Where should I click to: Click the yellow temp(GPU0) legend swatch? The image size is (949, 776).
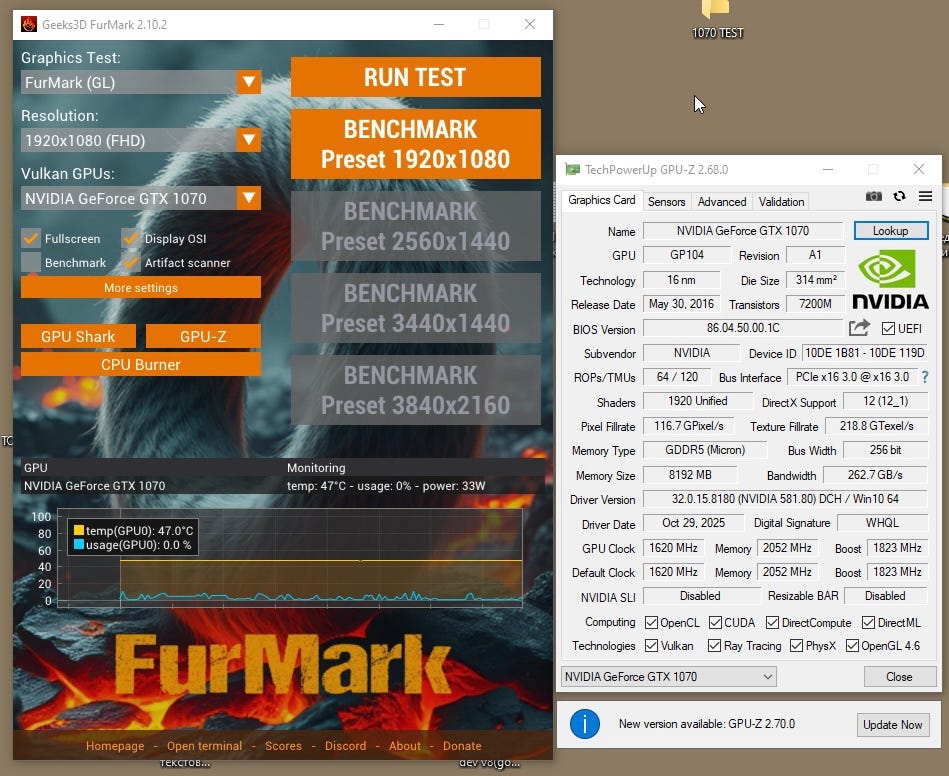click(79, 530)
